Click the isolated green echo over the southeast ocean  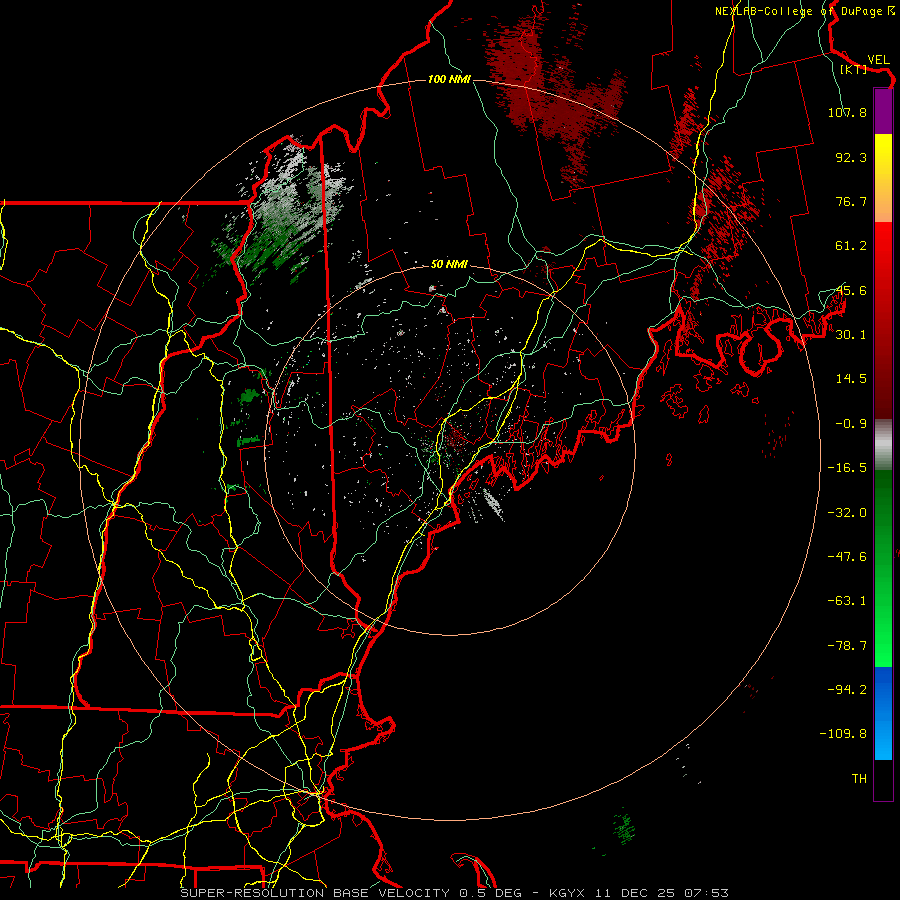click(624, 828)
